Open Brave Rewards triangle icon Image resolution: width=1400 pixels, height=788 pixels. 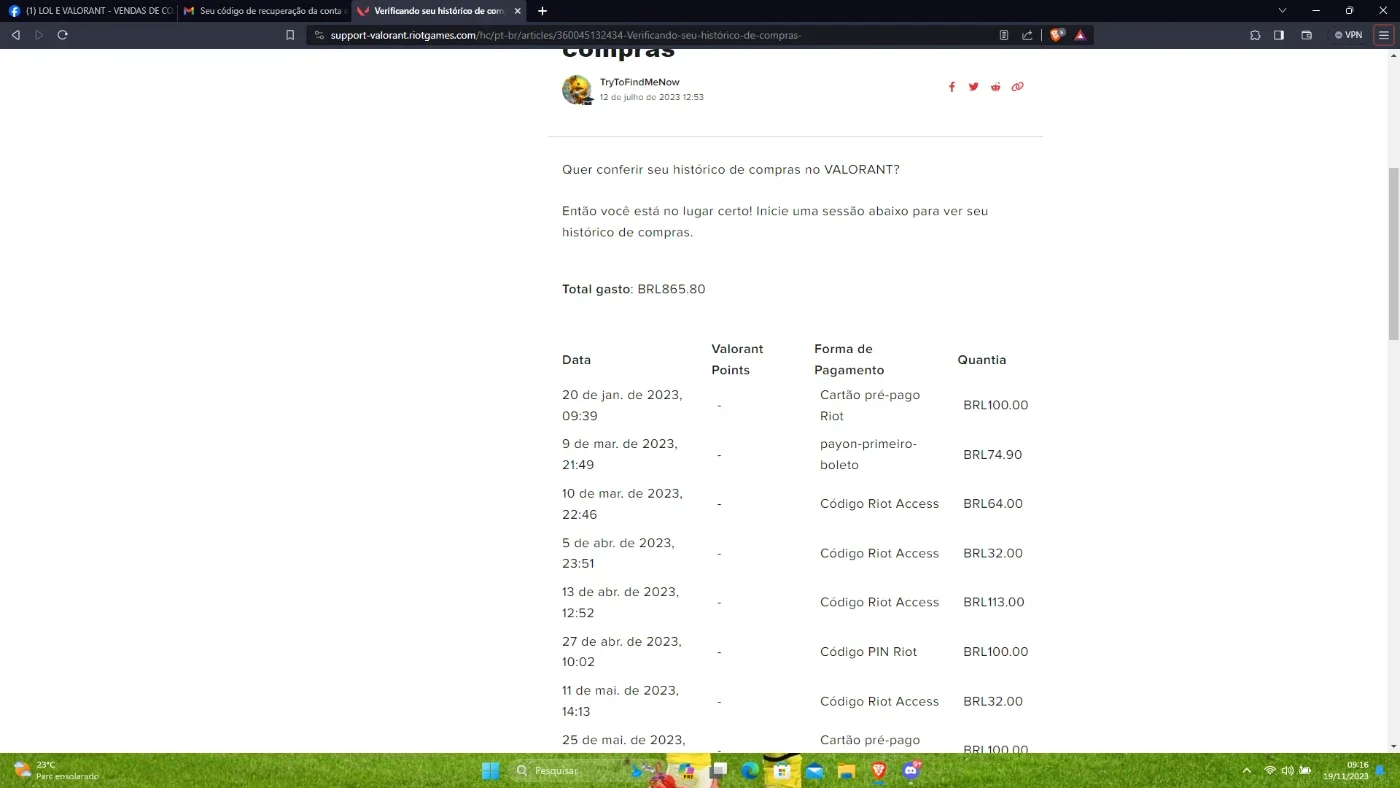(1080, 35)
